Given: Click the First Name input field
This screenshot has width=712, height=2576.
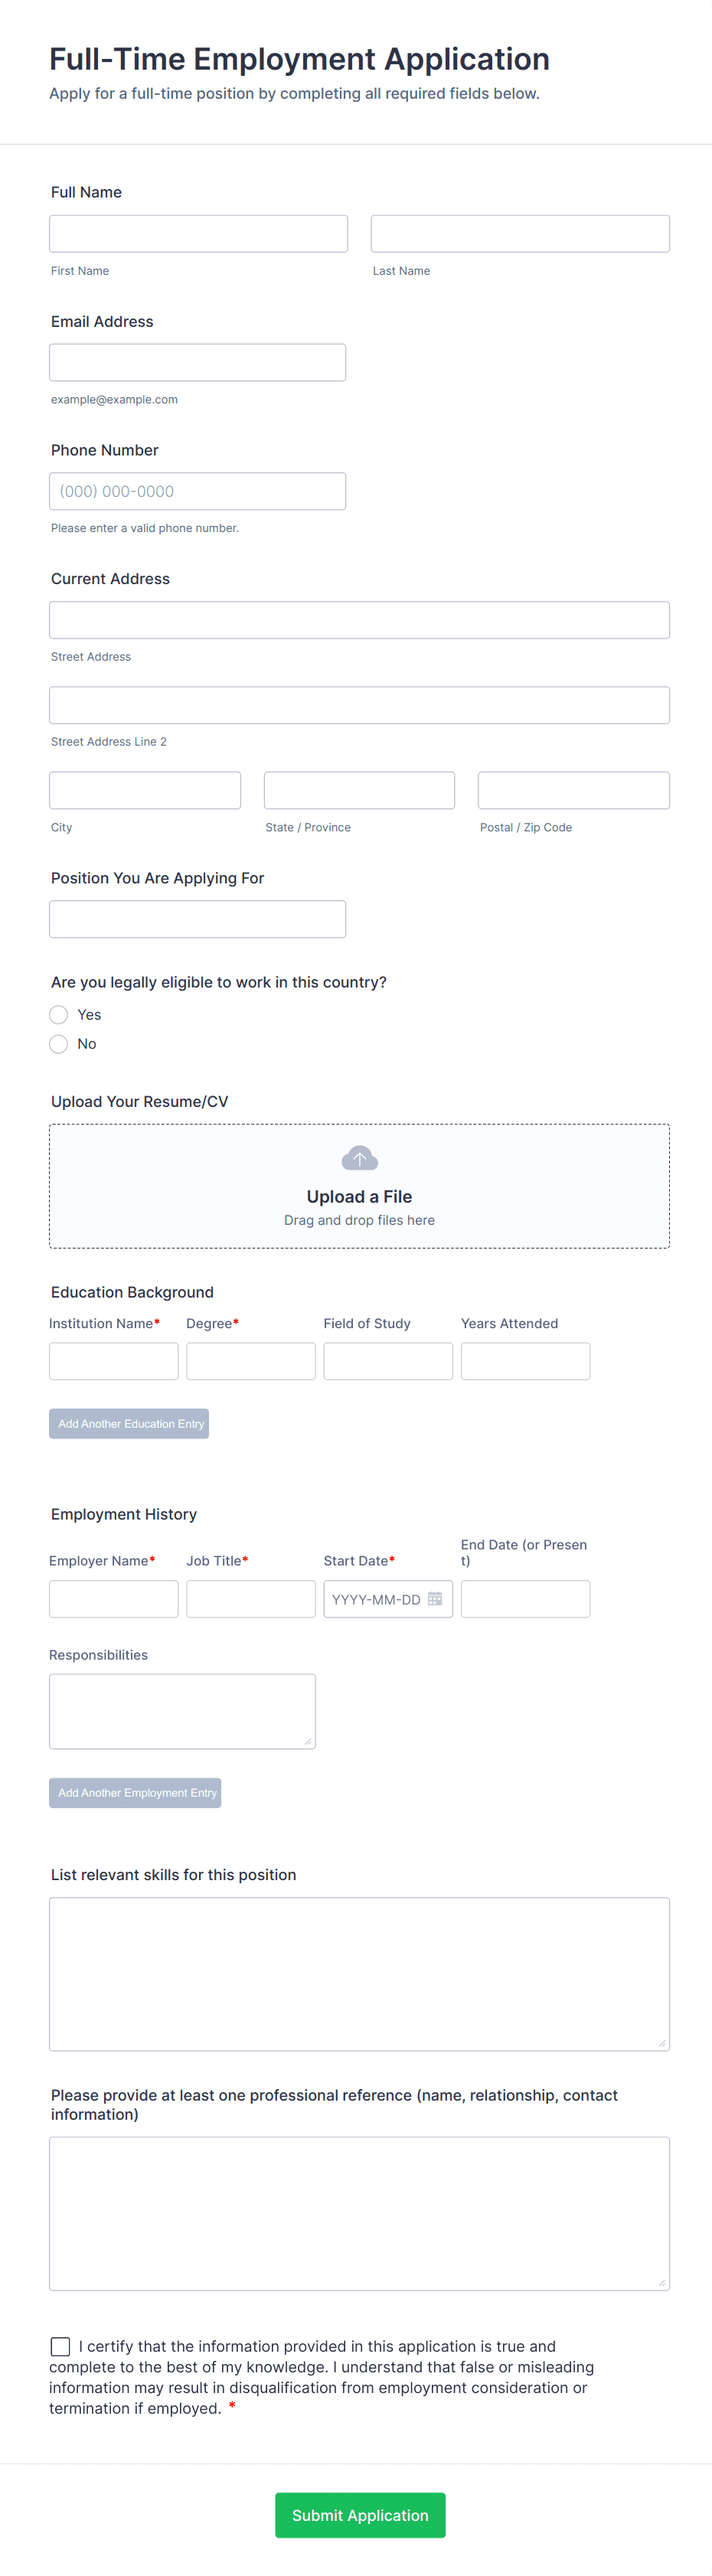Looking at the screenshot, I should (197, 233).
